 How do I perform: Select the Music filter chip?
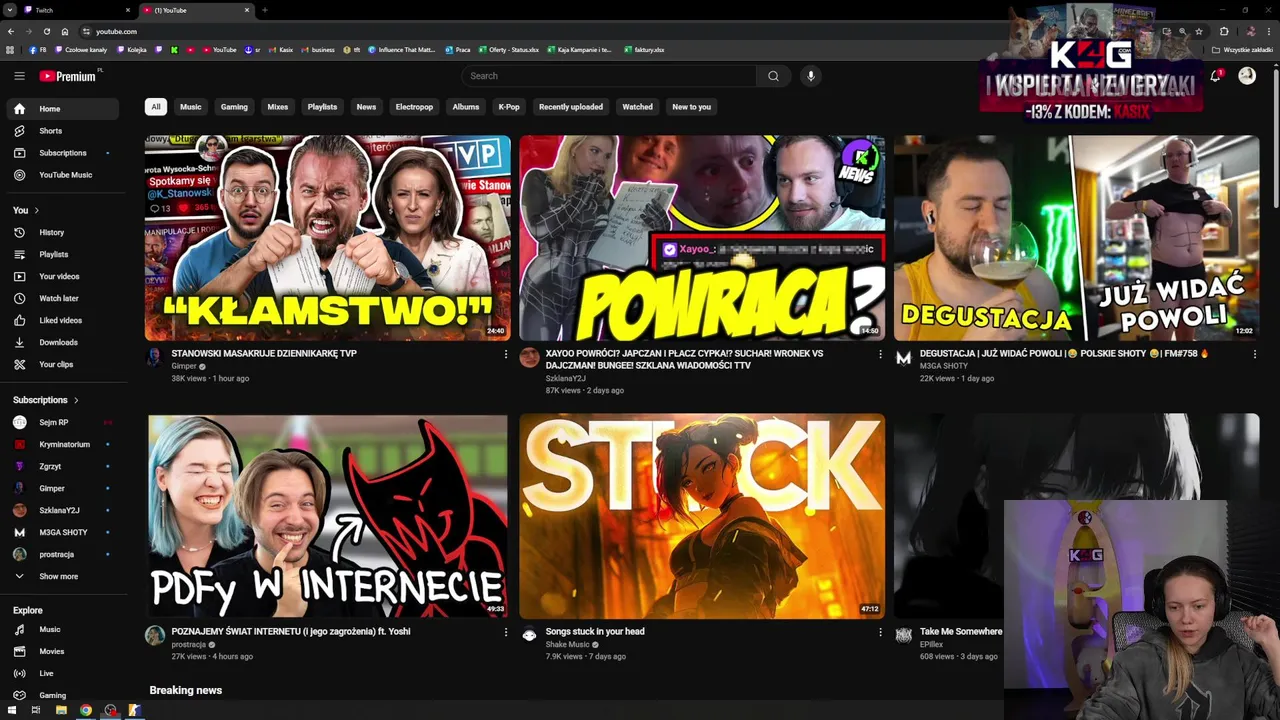190,107
